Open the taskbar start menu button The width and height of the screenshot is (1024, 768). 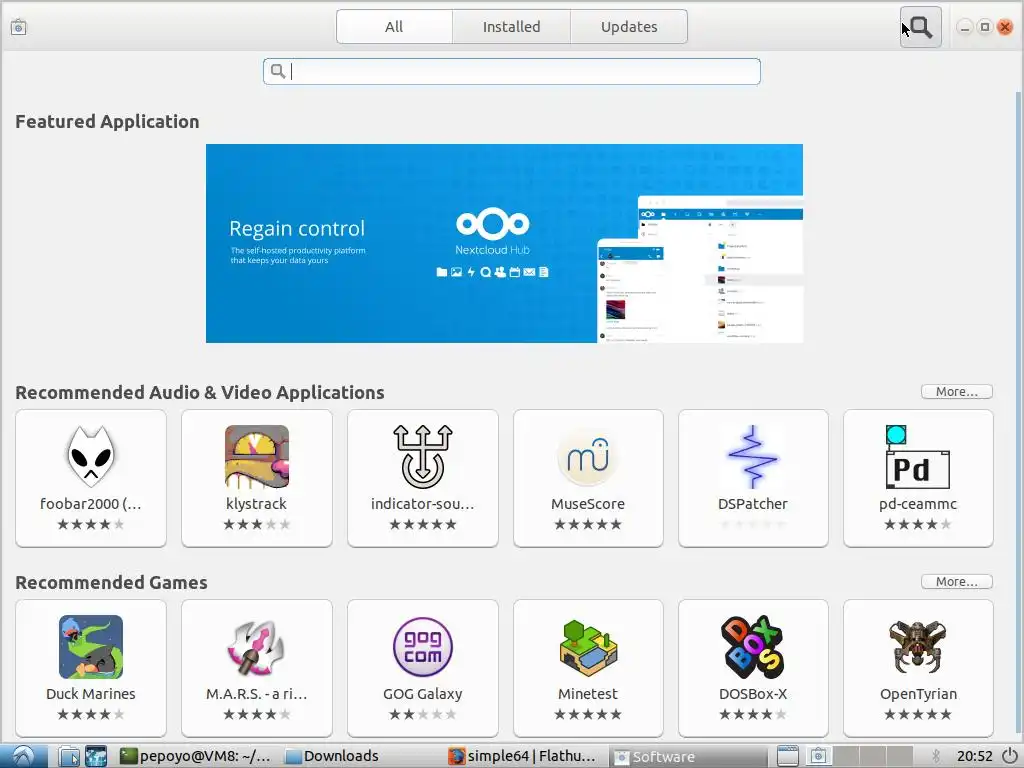pos(24,756)
